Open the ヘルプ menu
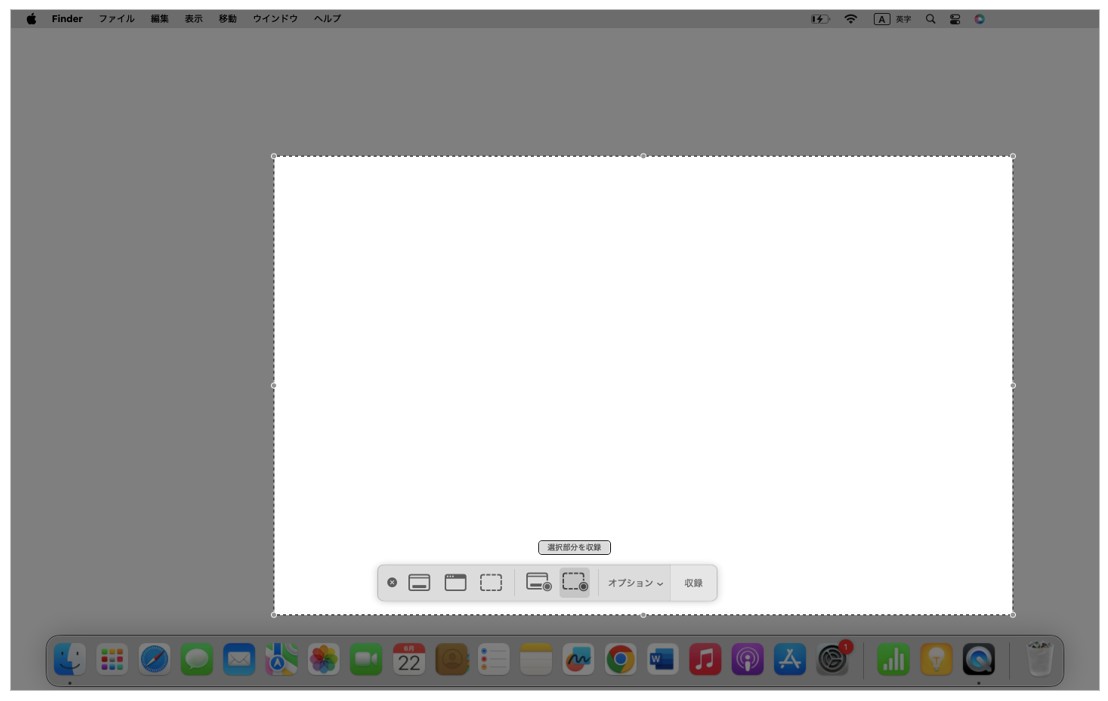The image size is (1108, 701). pyautogui.click(x=328, y=19)
